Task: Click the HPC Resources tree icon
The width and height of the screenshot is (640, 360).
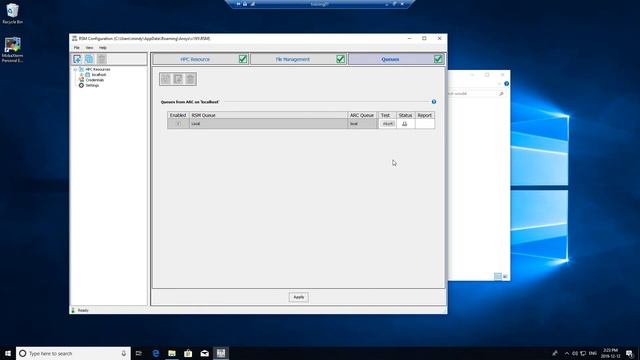Action: 81,69
